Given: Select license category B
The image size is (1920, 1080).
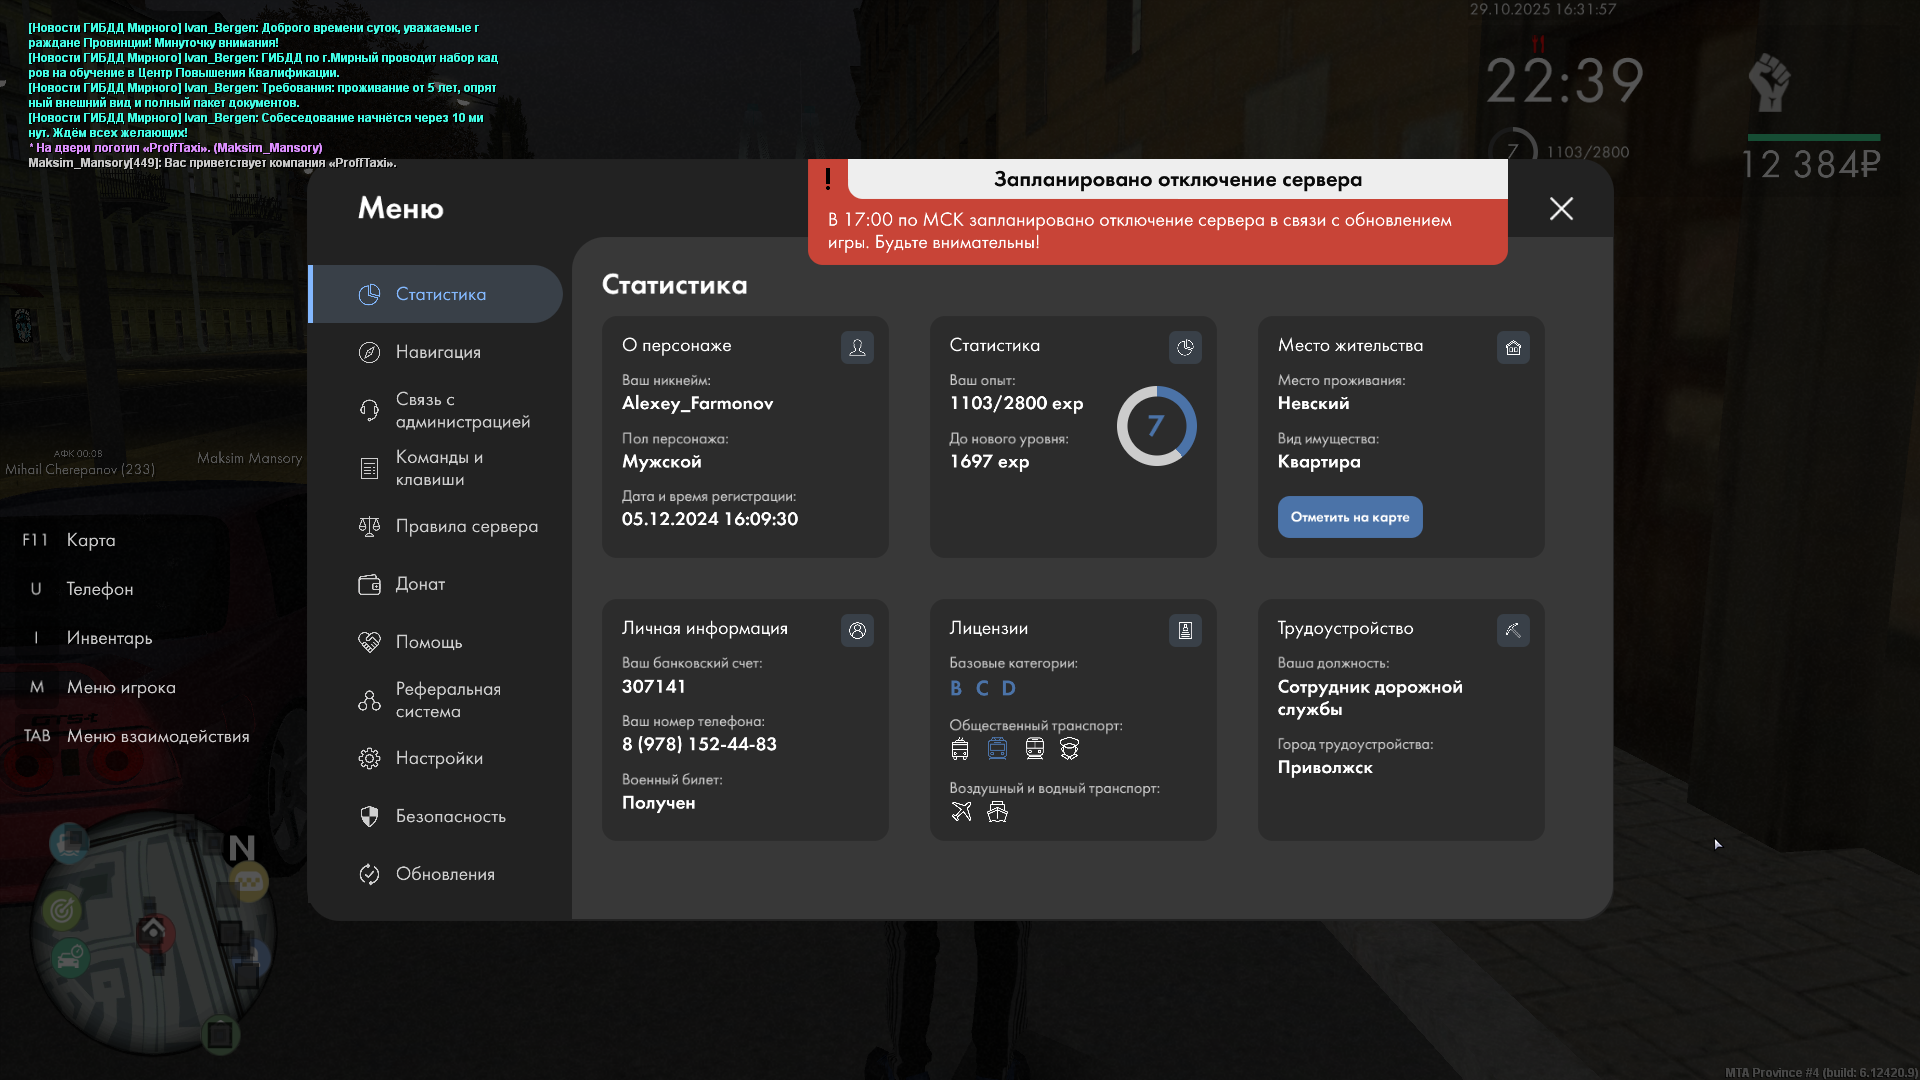Looking at the screenshot, I should [x=956, y=688].
